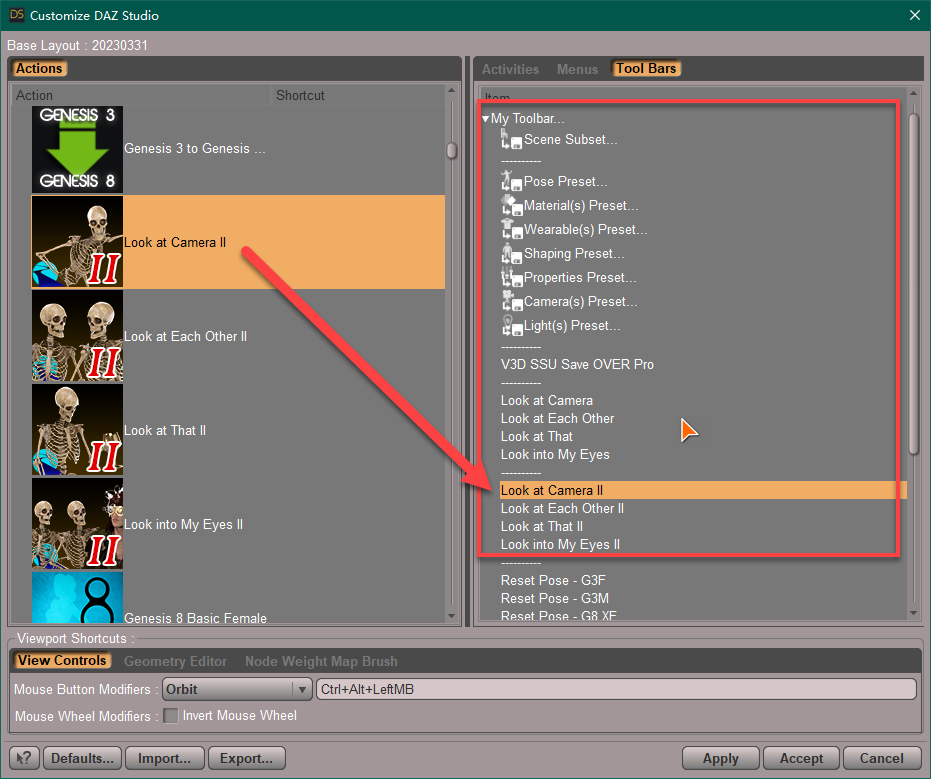Click the What's This help icon button
Image resolution: width=931 pixels, height=779 pixels.
[x=24, y=758]
